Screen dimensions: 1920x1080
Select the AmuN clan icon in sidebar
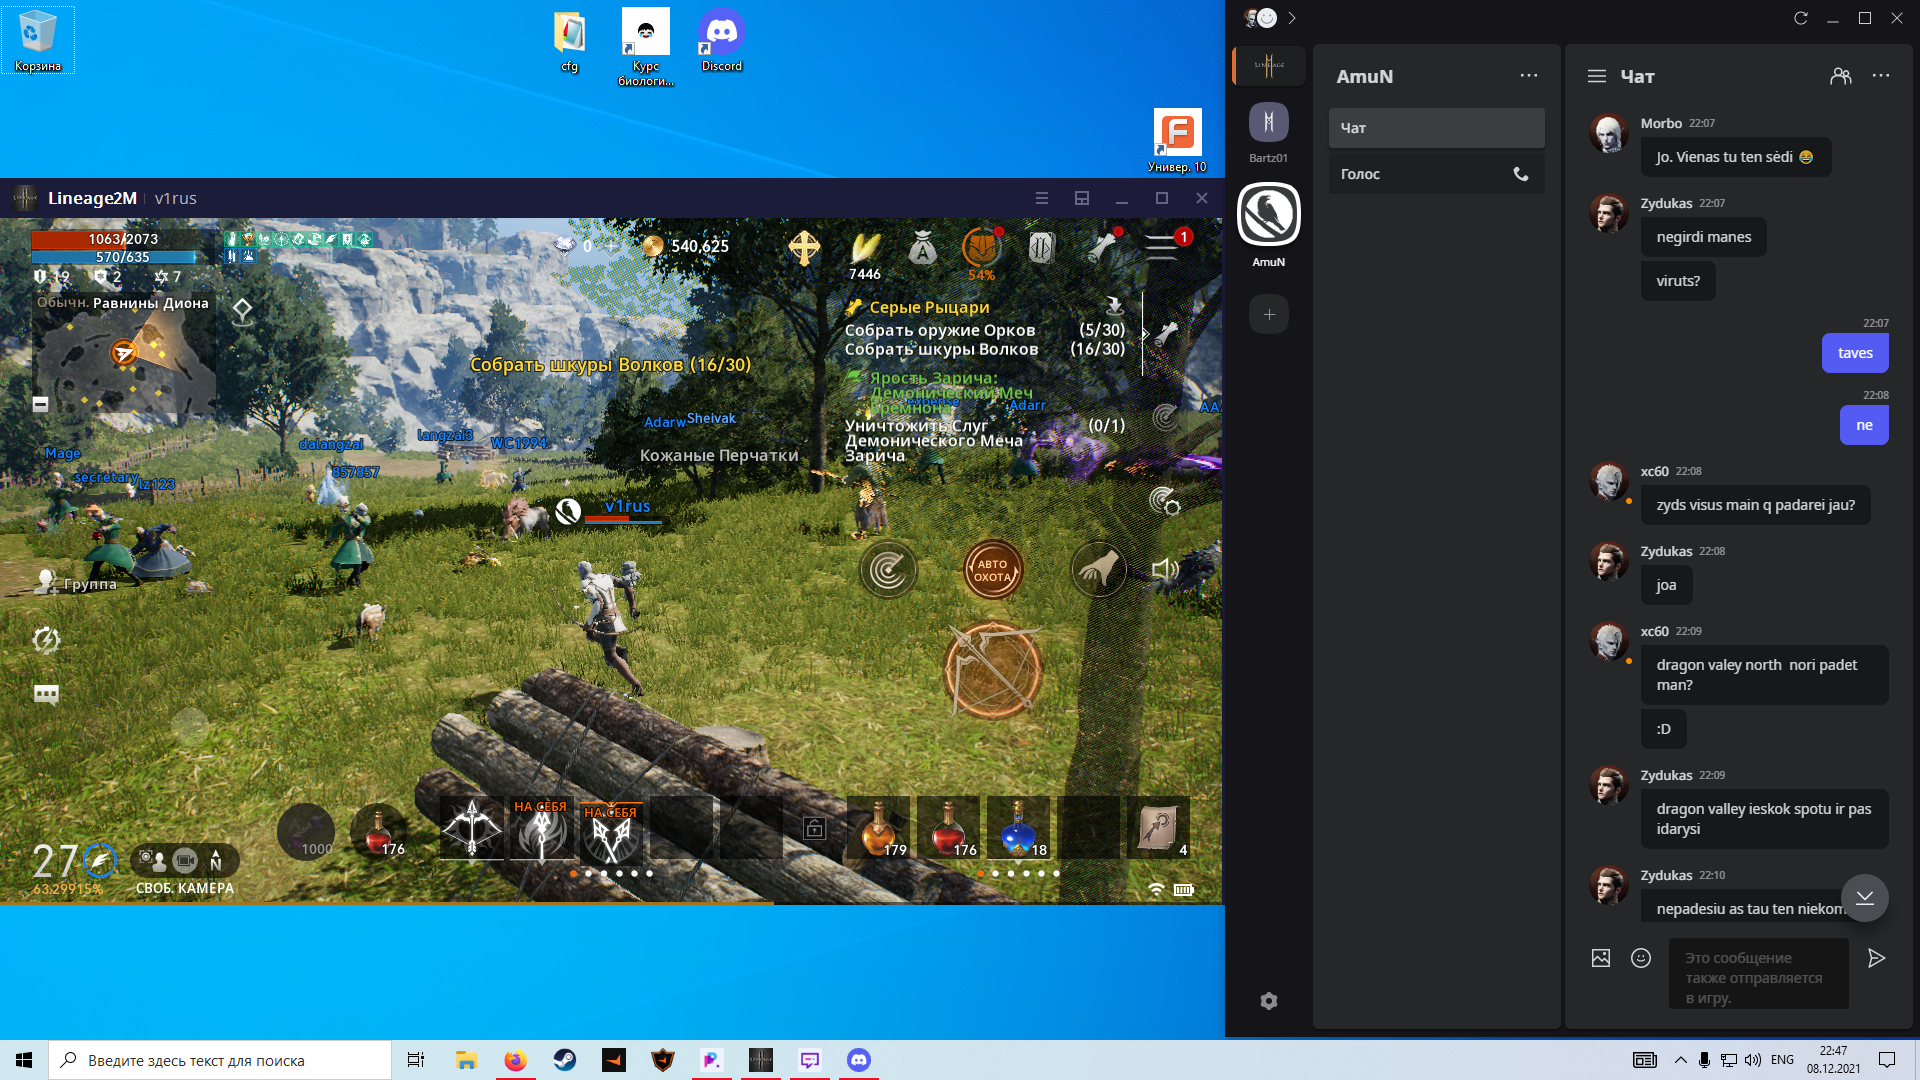point(1269,214)
